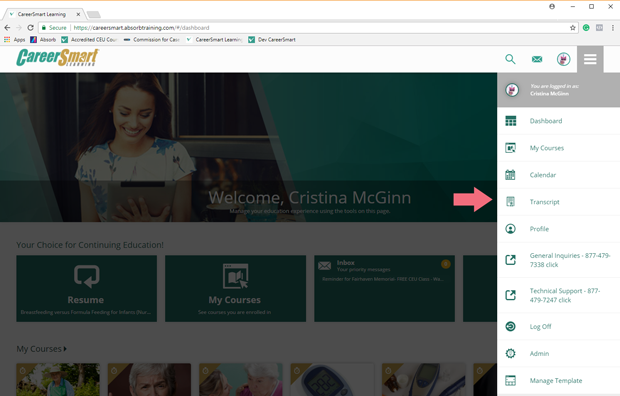Click the Log Off arrow icon
Image resolution: width=620 pixels, height=396 pixels.
[510, 326]
